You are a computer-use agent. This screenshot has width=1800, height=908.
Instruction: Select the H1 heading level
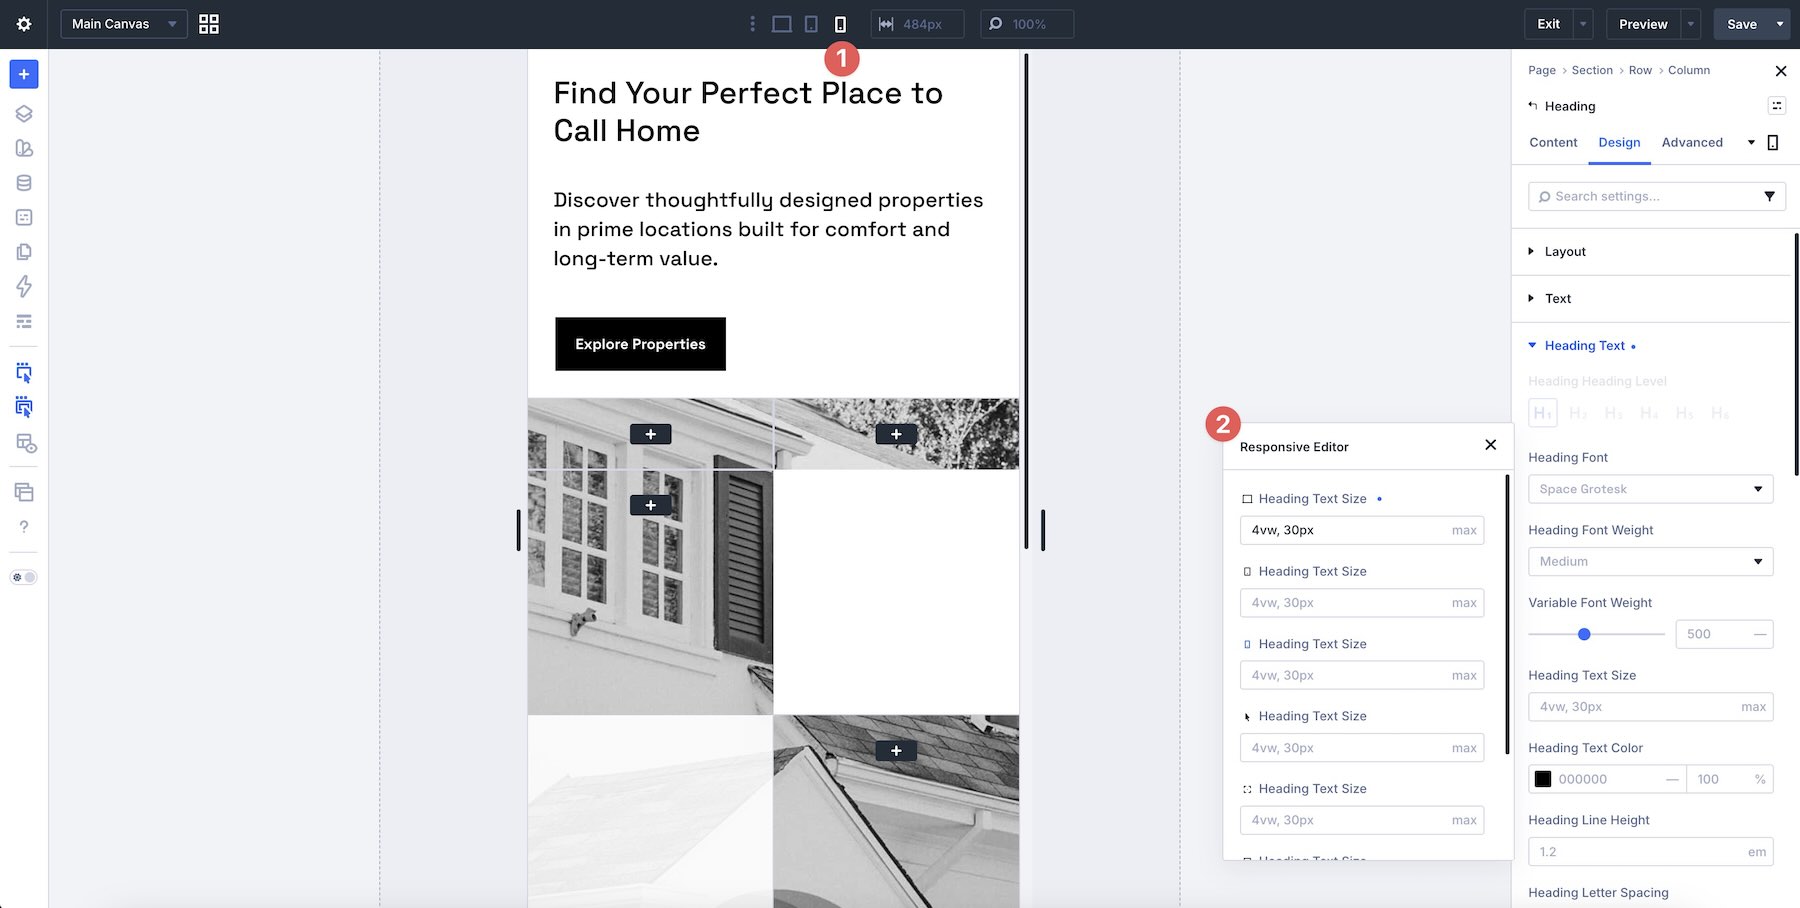tap(1543, 413)
